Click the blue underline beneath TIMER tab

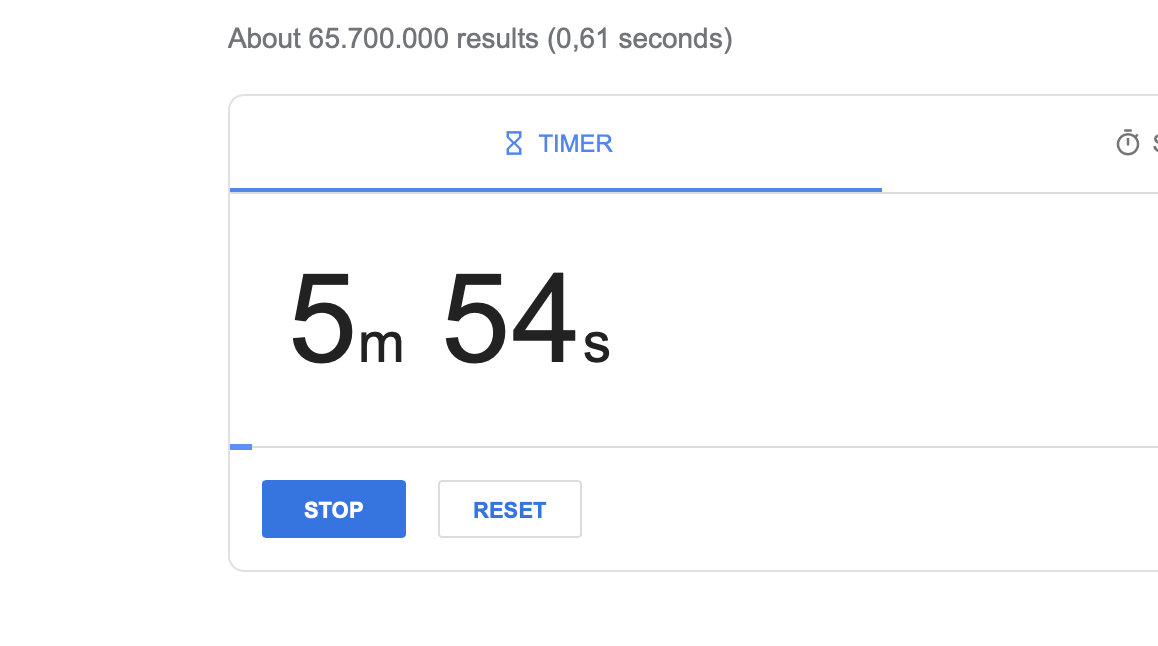[556, 189]
